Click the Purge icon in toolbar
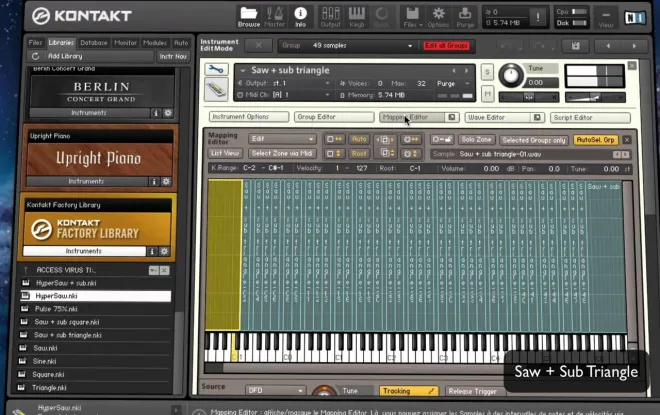660x415 pixels. point(465,17)
